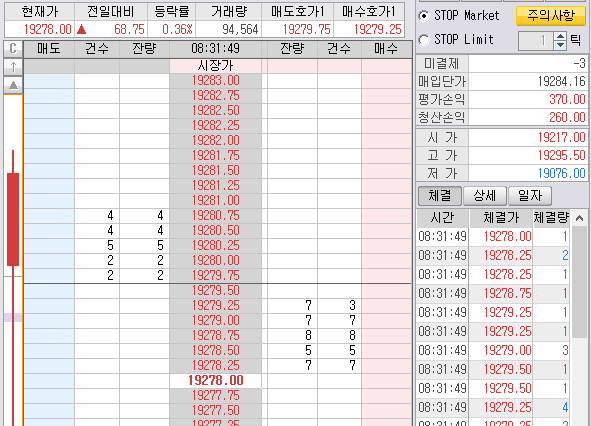Viewport: 591px width, 426px height.
Task: Click the tick count input field
Action: (536, 41)
